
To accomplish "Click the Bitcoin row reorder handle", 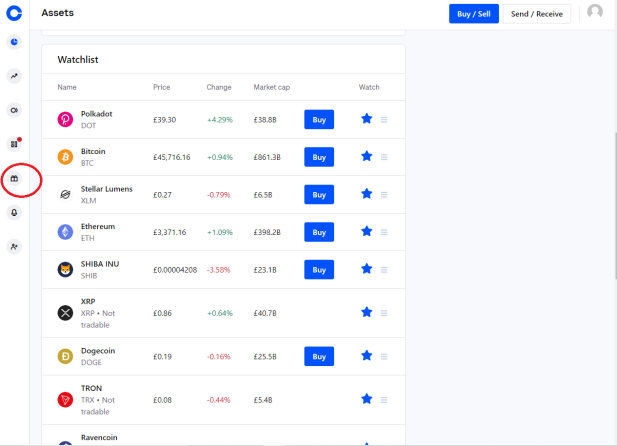I will pyautogui.click(x=384, y=157).
